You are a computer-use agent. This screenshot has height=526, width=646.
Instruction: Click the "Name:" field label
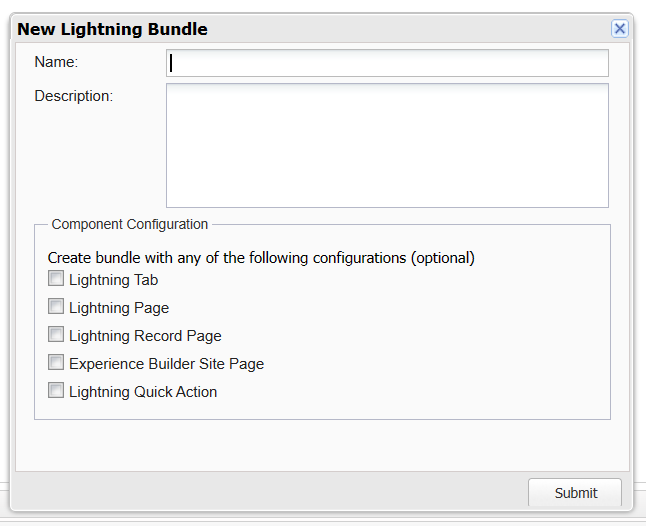pyautogui.click(x=56, y=62)
